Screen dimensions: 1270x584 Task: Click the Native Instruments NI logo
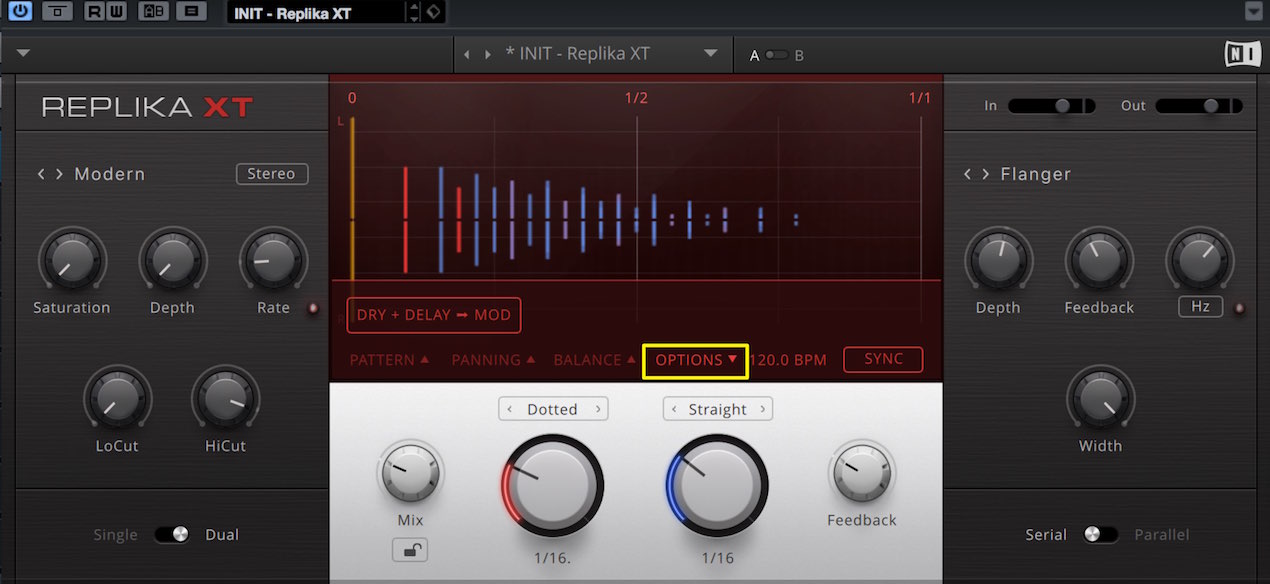[1243, 54]
